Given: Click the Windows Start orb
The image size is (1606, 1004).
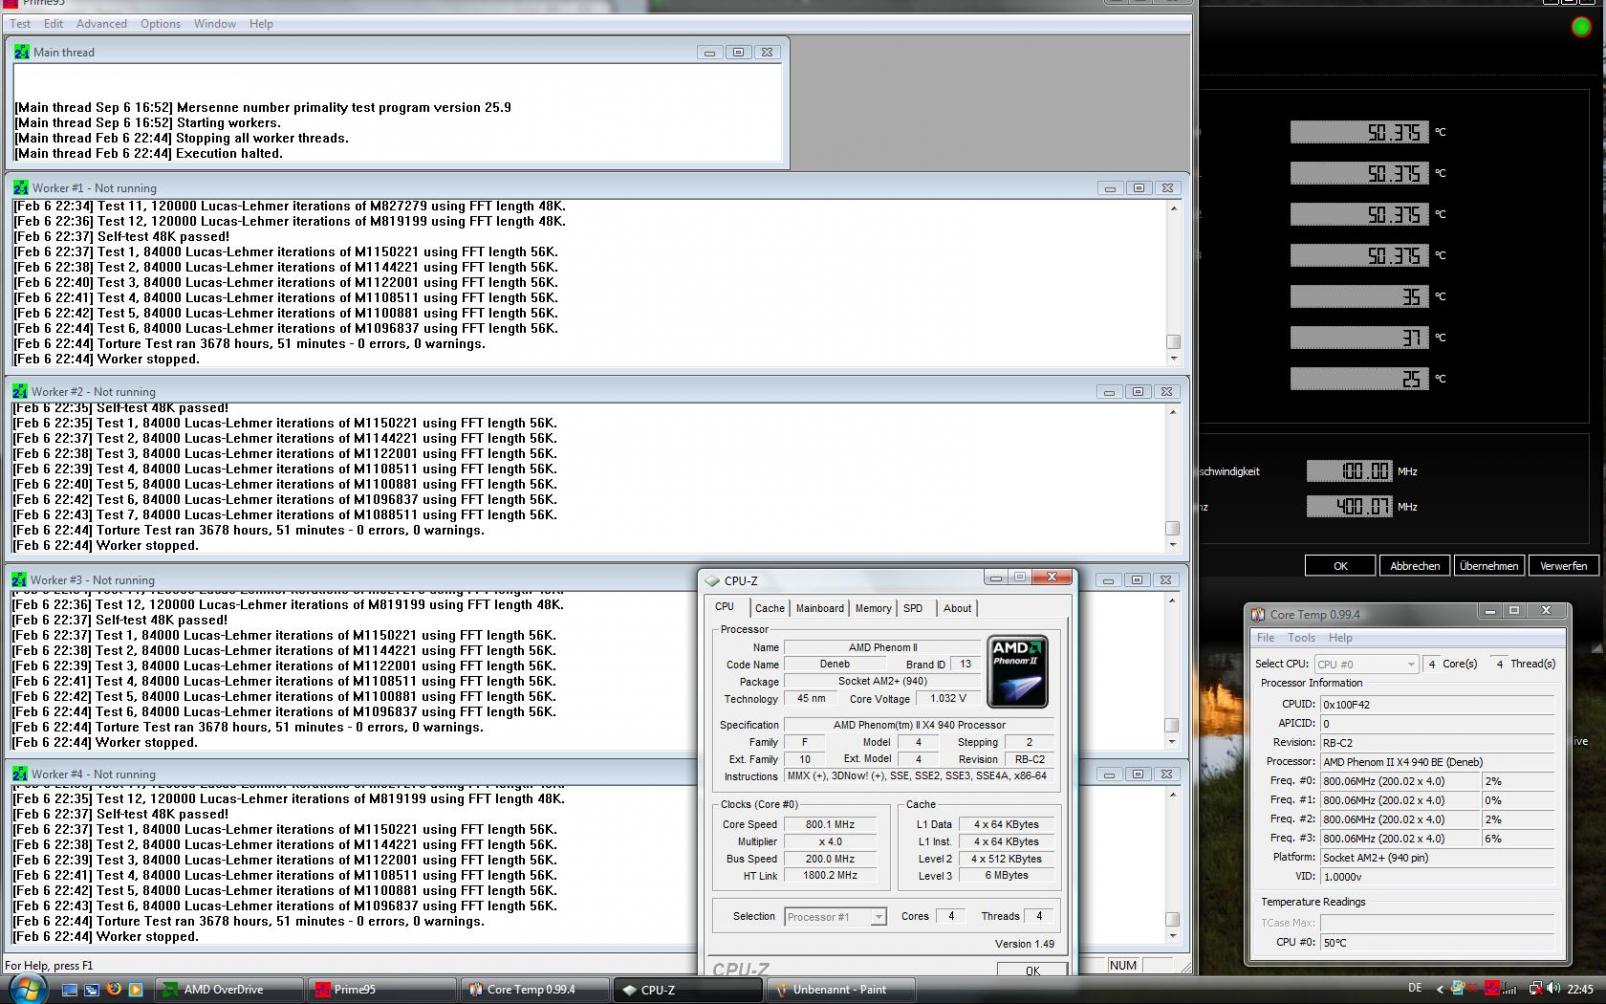Looking at the screenshot, I should tap(27, 989).
